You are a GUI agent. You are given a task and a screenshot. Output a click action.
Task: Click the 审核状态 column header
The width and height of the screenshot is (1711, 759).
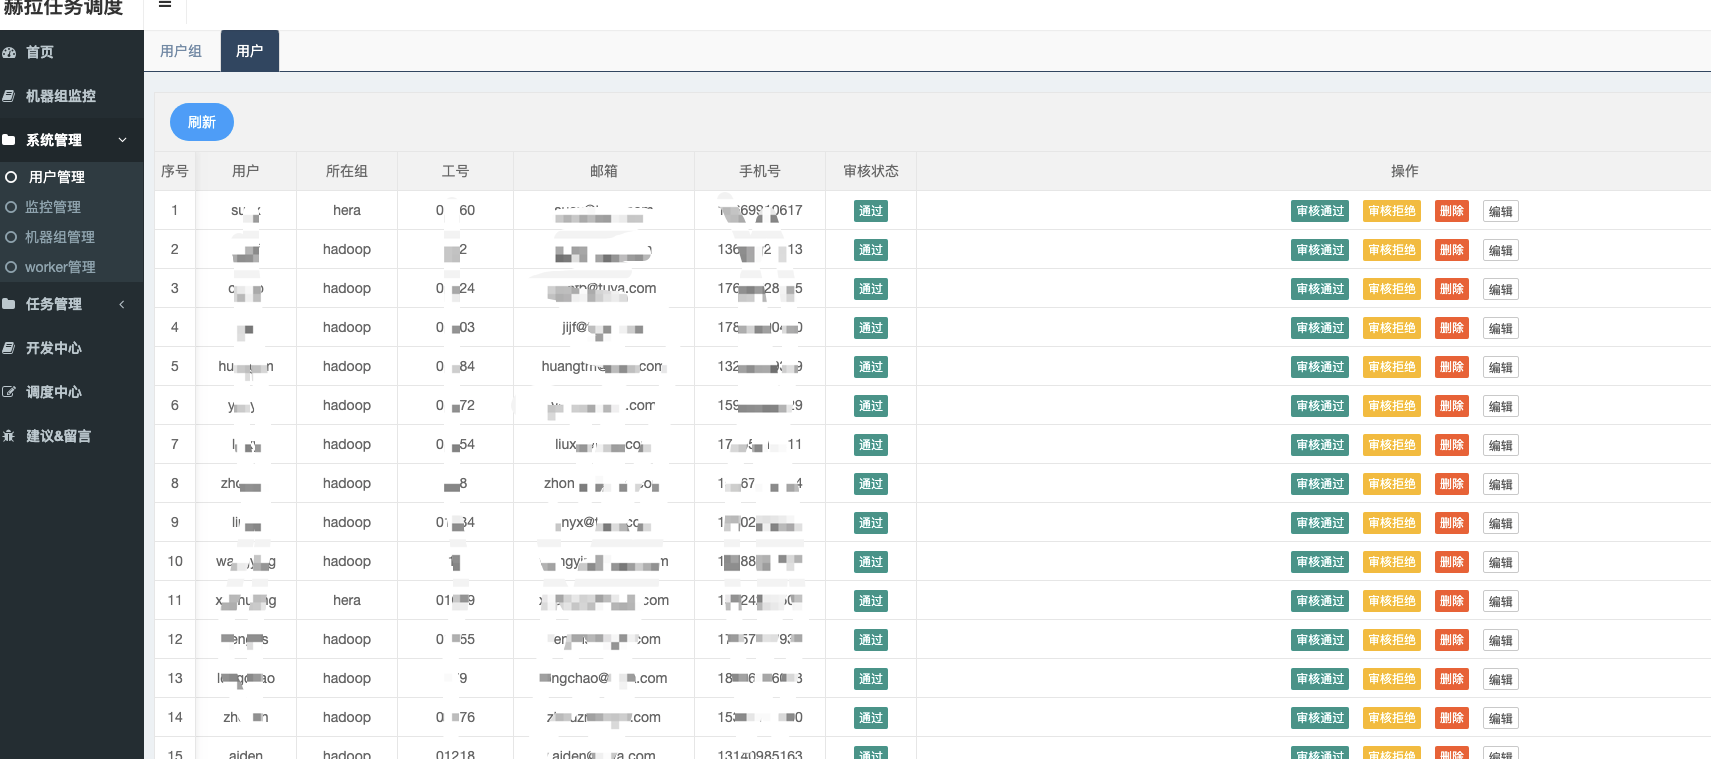[871, 171]
